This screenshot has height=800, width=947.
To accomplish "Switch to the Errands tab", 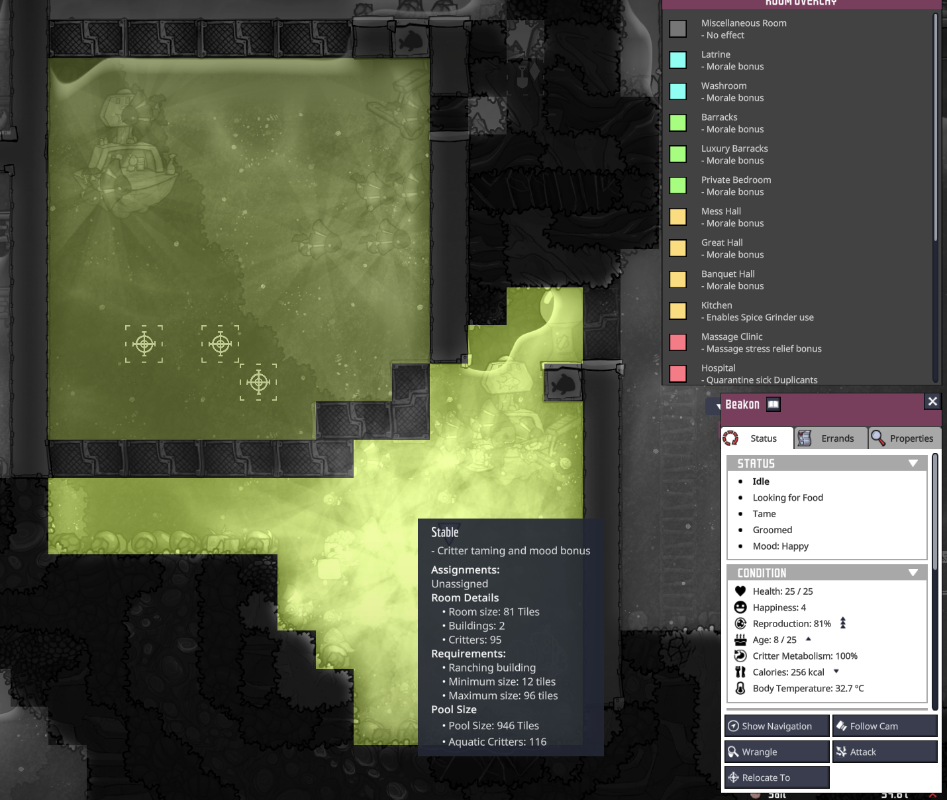I will tap(830, 438).
